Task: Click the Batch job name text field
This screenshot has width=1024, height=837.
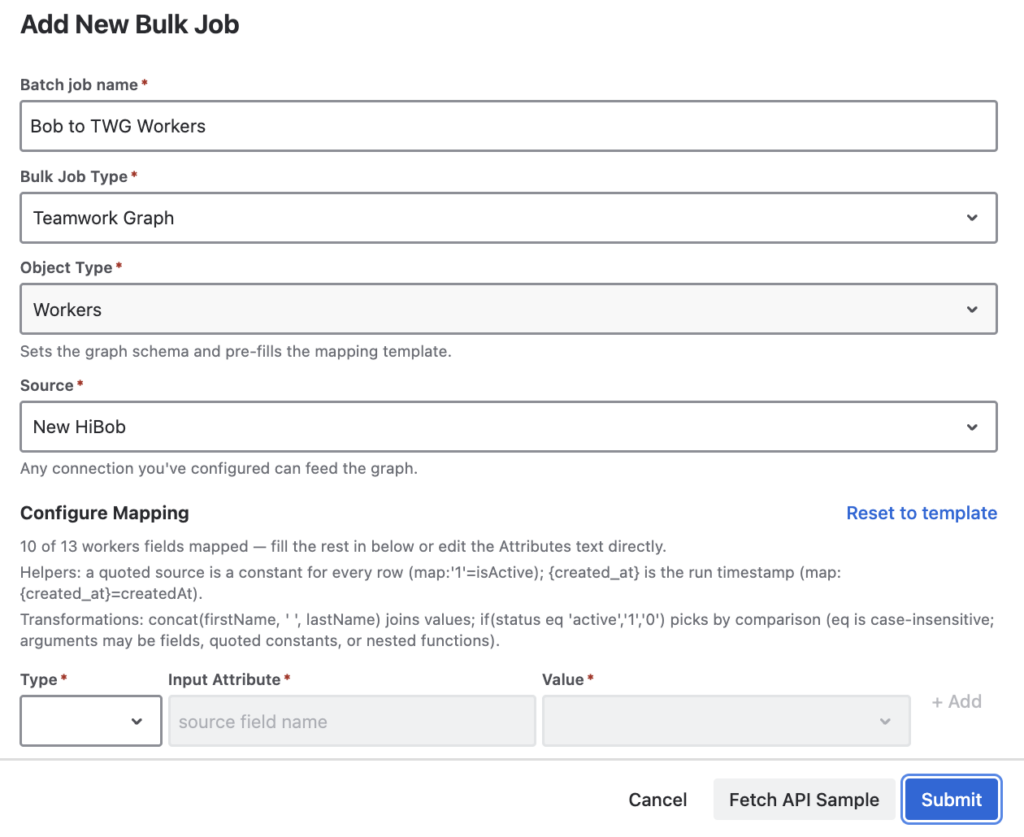Action: (508, 126)
